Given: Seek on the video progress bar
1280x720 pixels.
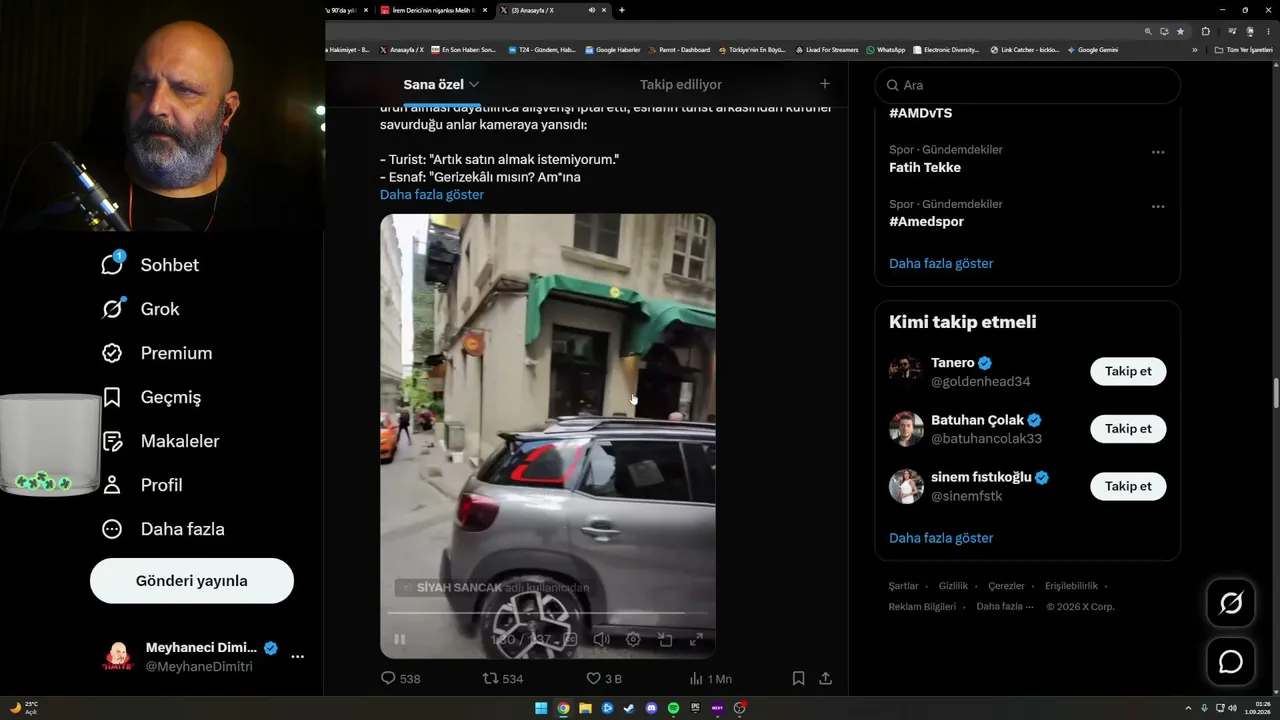Looking at the screenshot, I should [547, 612].
